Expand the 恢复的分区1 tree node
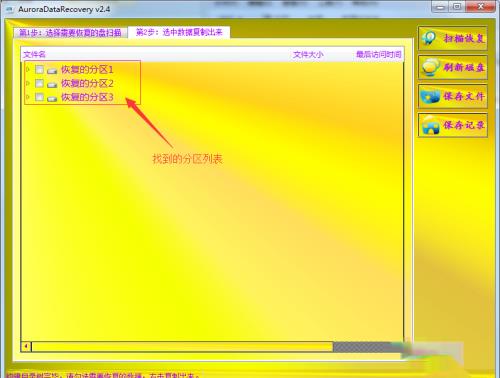The height and width of the screenshot is (378, 500). coord(28,69)
